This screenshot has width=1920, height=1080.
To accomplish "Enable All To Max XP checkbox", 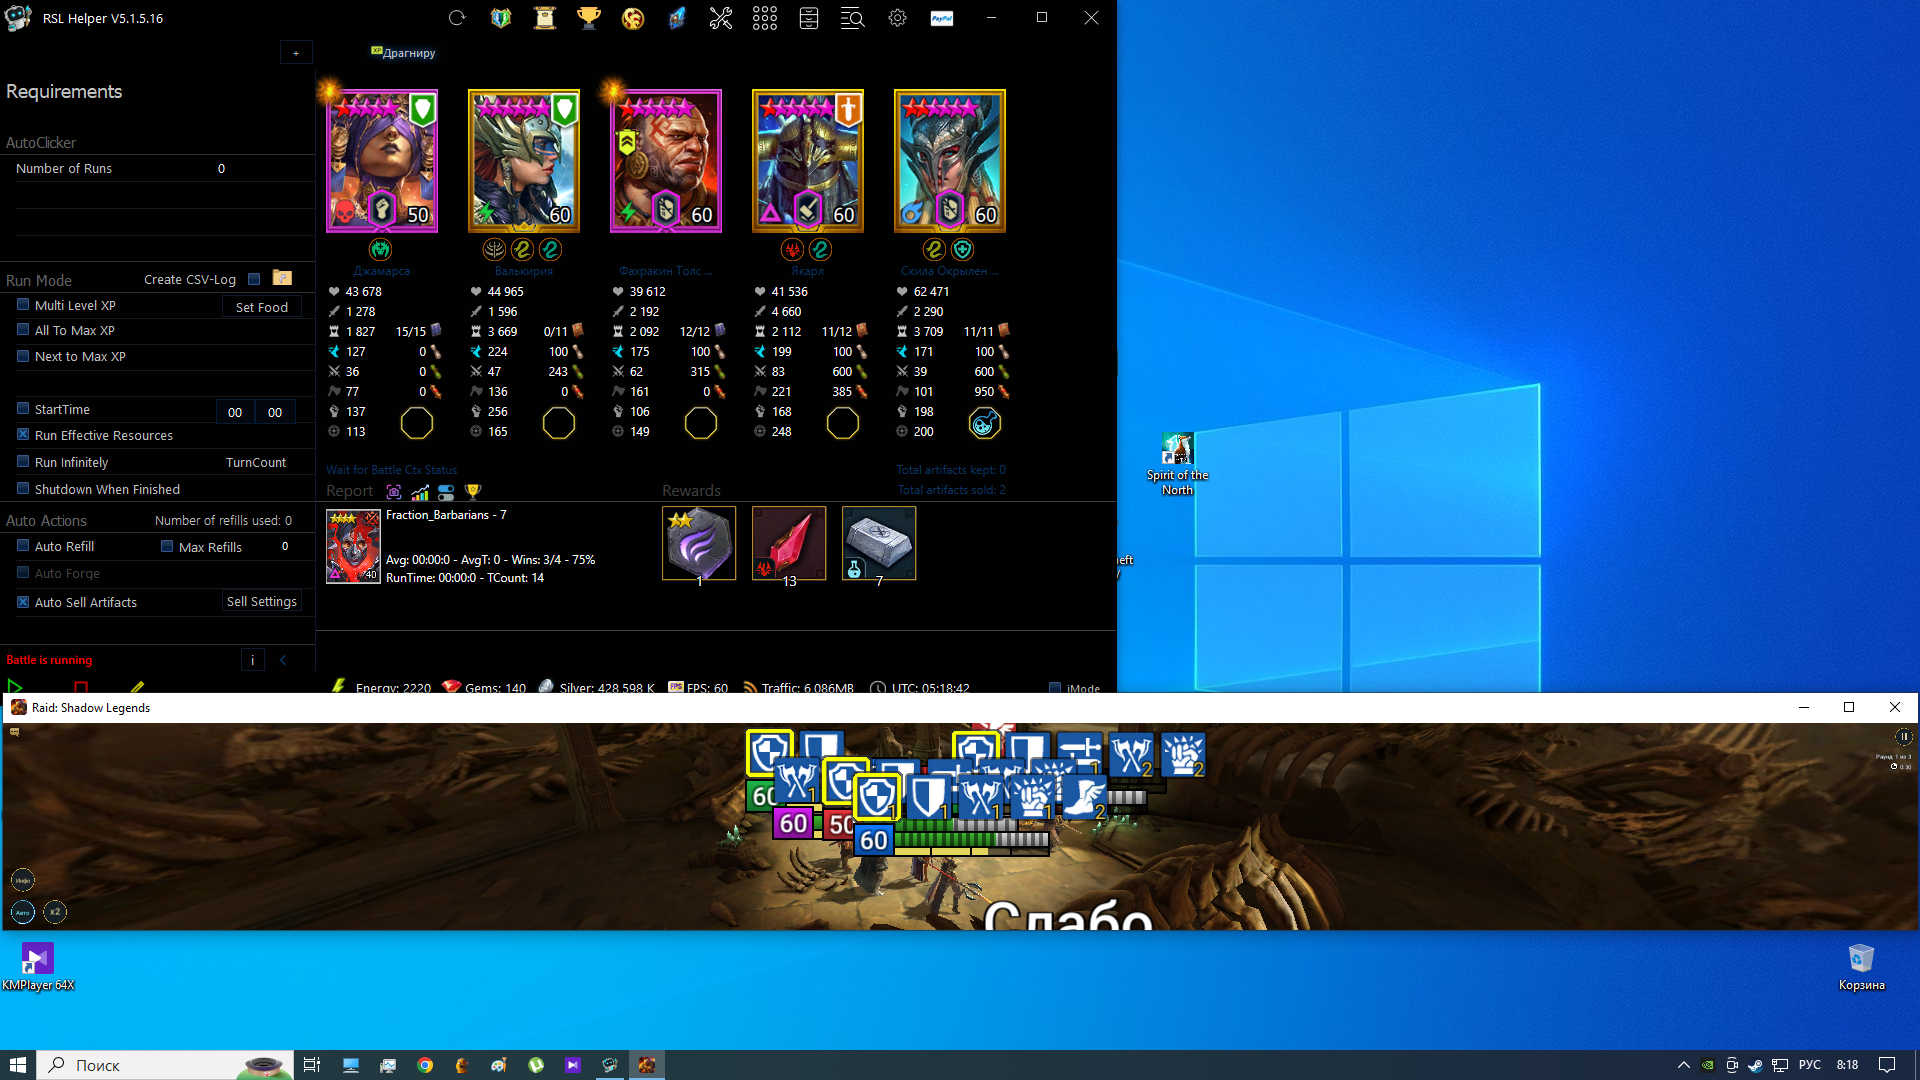I will [23, 330].
